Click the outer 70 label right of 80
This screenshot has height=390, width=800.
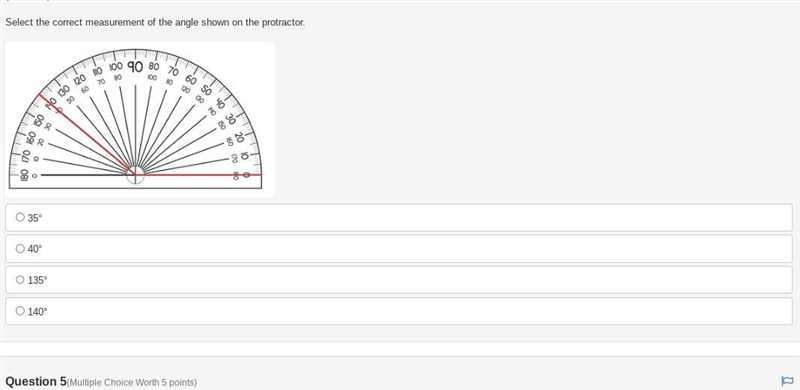tap(173, 71)
